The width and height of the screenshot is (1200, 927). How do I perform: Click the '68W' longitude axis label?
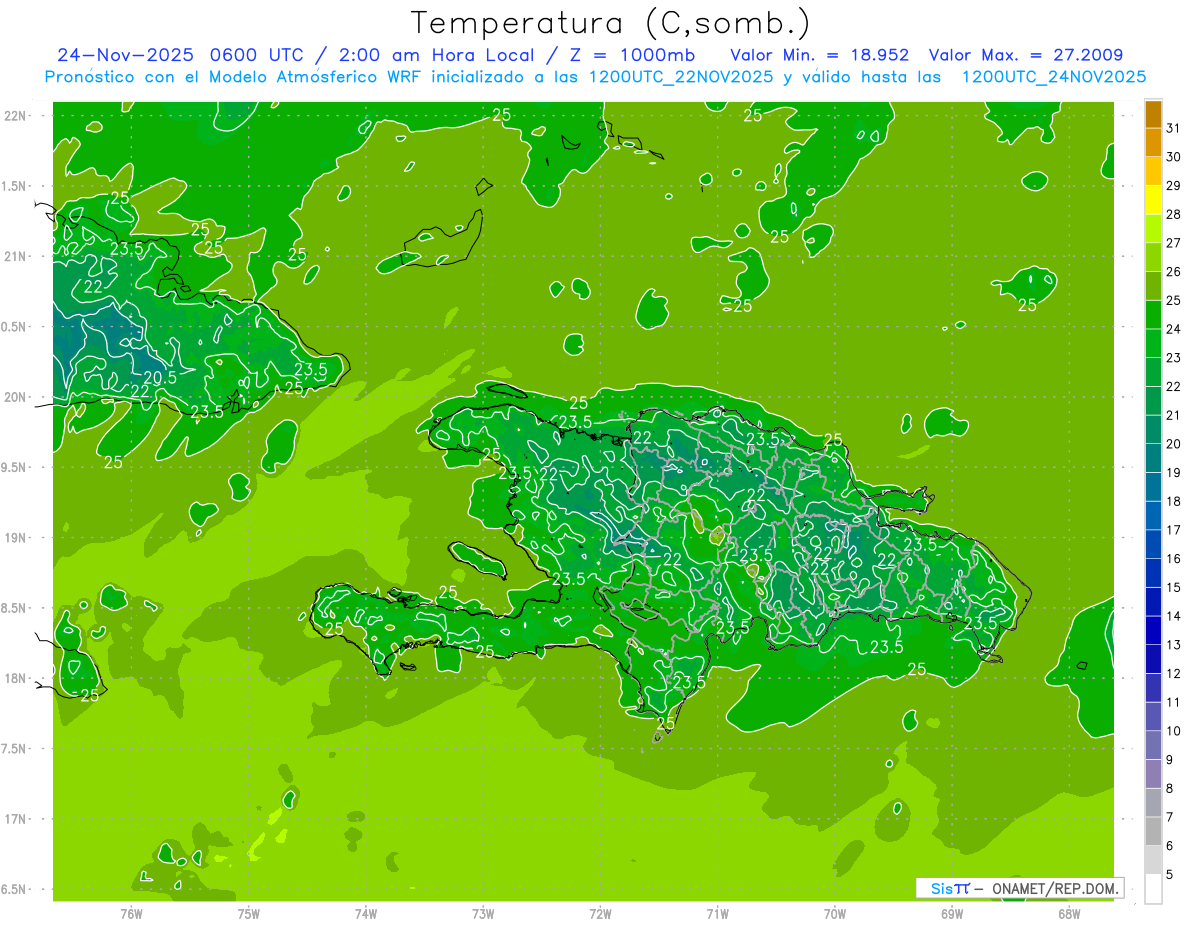(x=1069, y=914)
